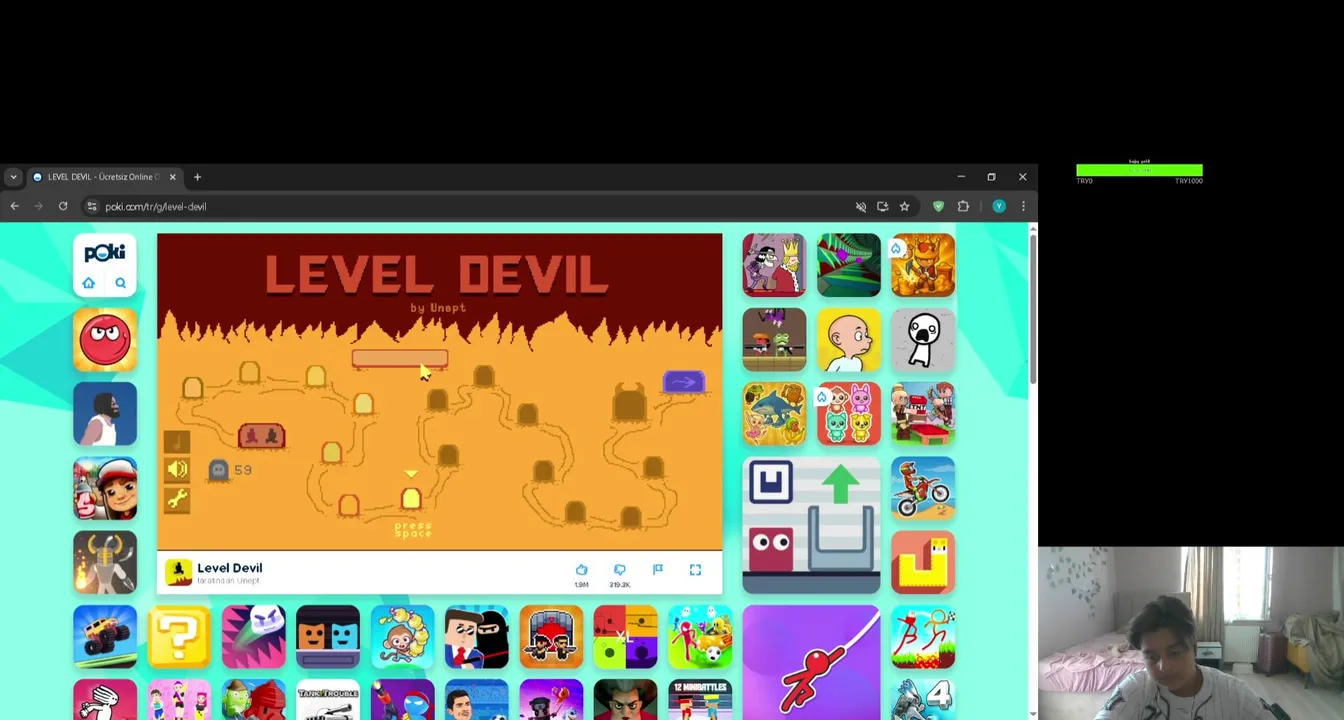Image resolution: width=1344 pixels, height=720 pixels.
Task: Click the purple arrow sign in the game
Action: click(684, 382)
